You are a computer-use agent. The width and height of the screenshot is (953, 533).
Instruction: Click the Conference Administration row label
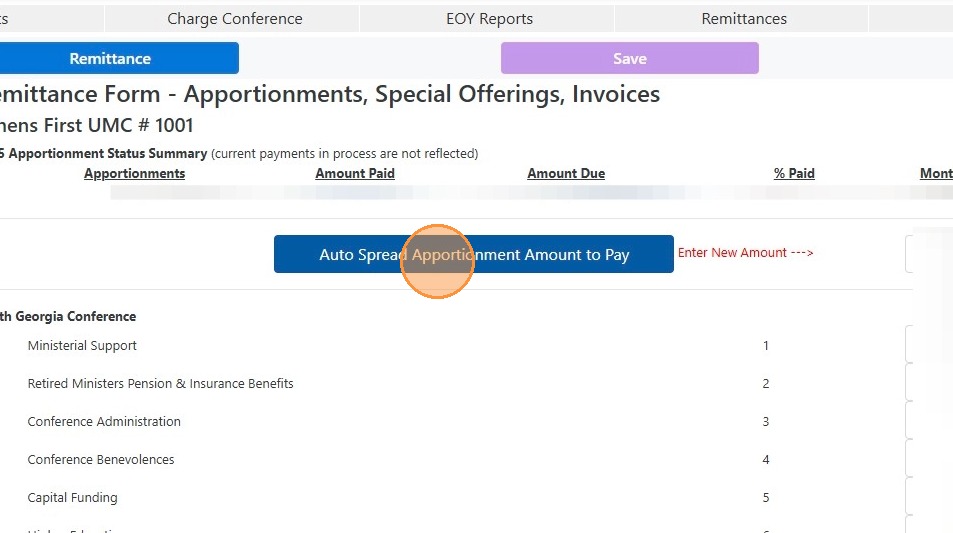pyautogui.click(x=104, y=422)
